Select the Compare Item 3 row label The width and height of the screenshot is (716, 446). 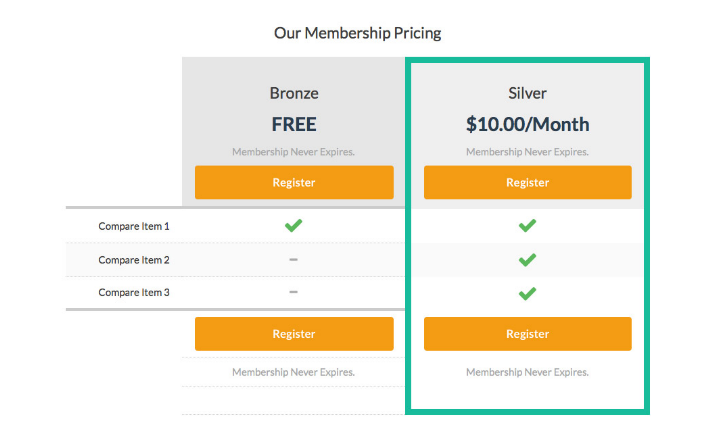click(x=134, y=292)
